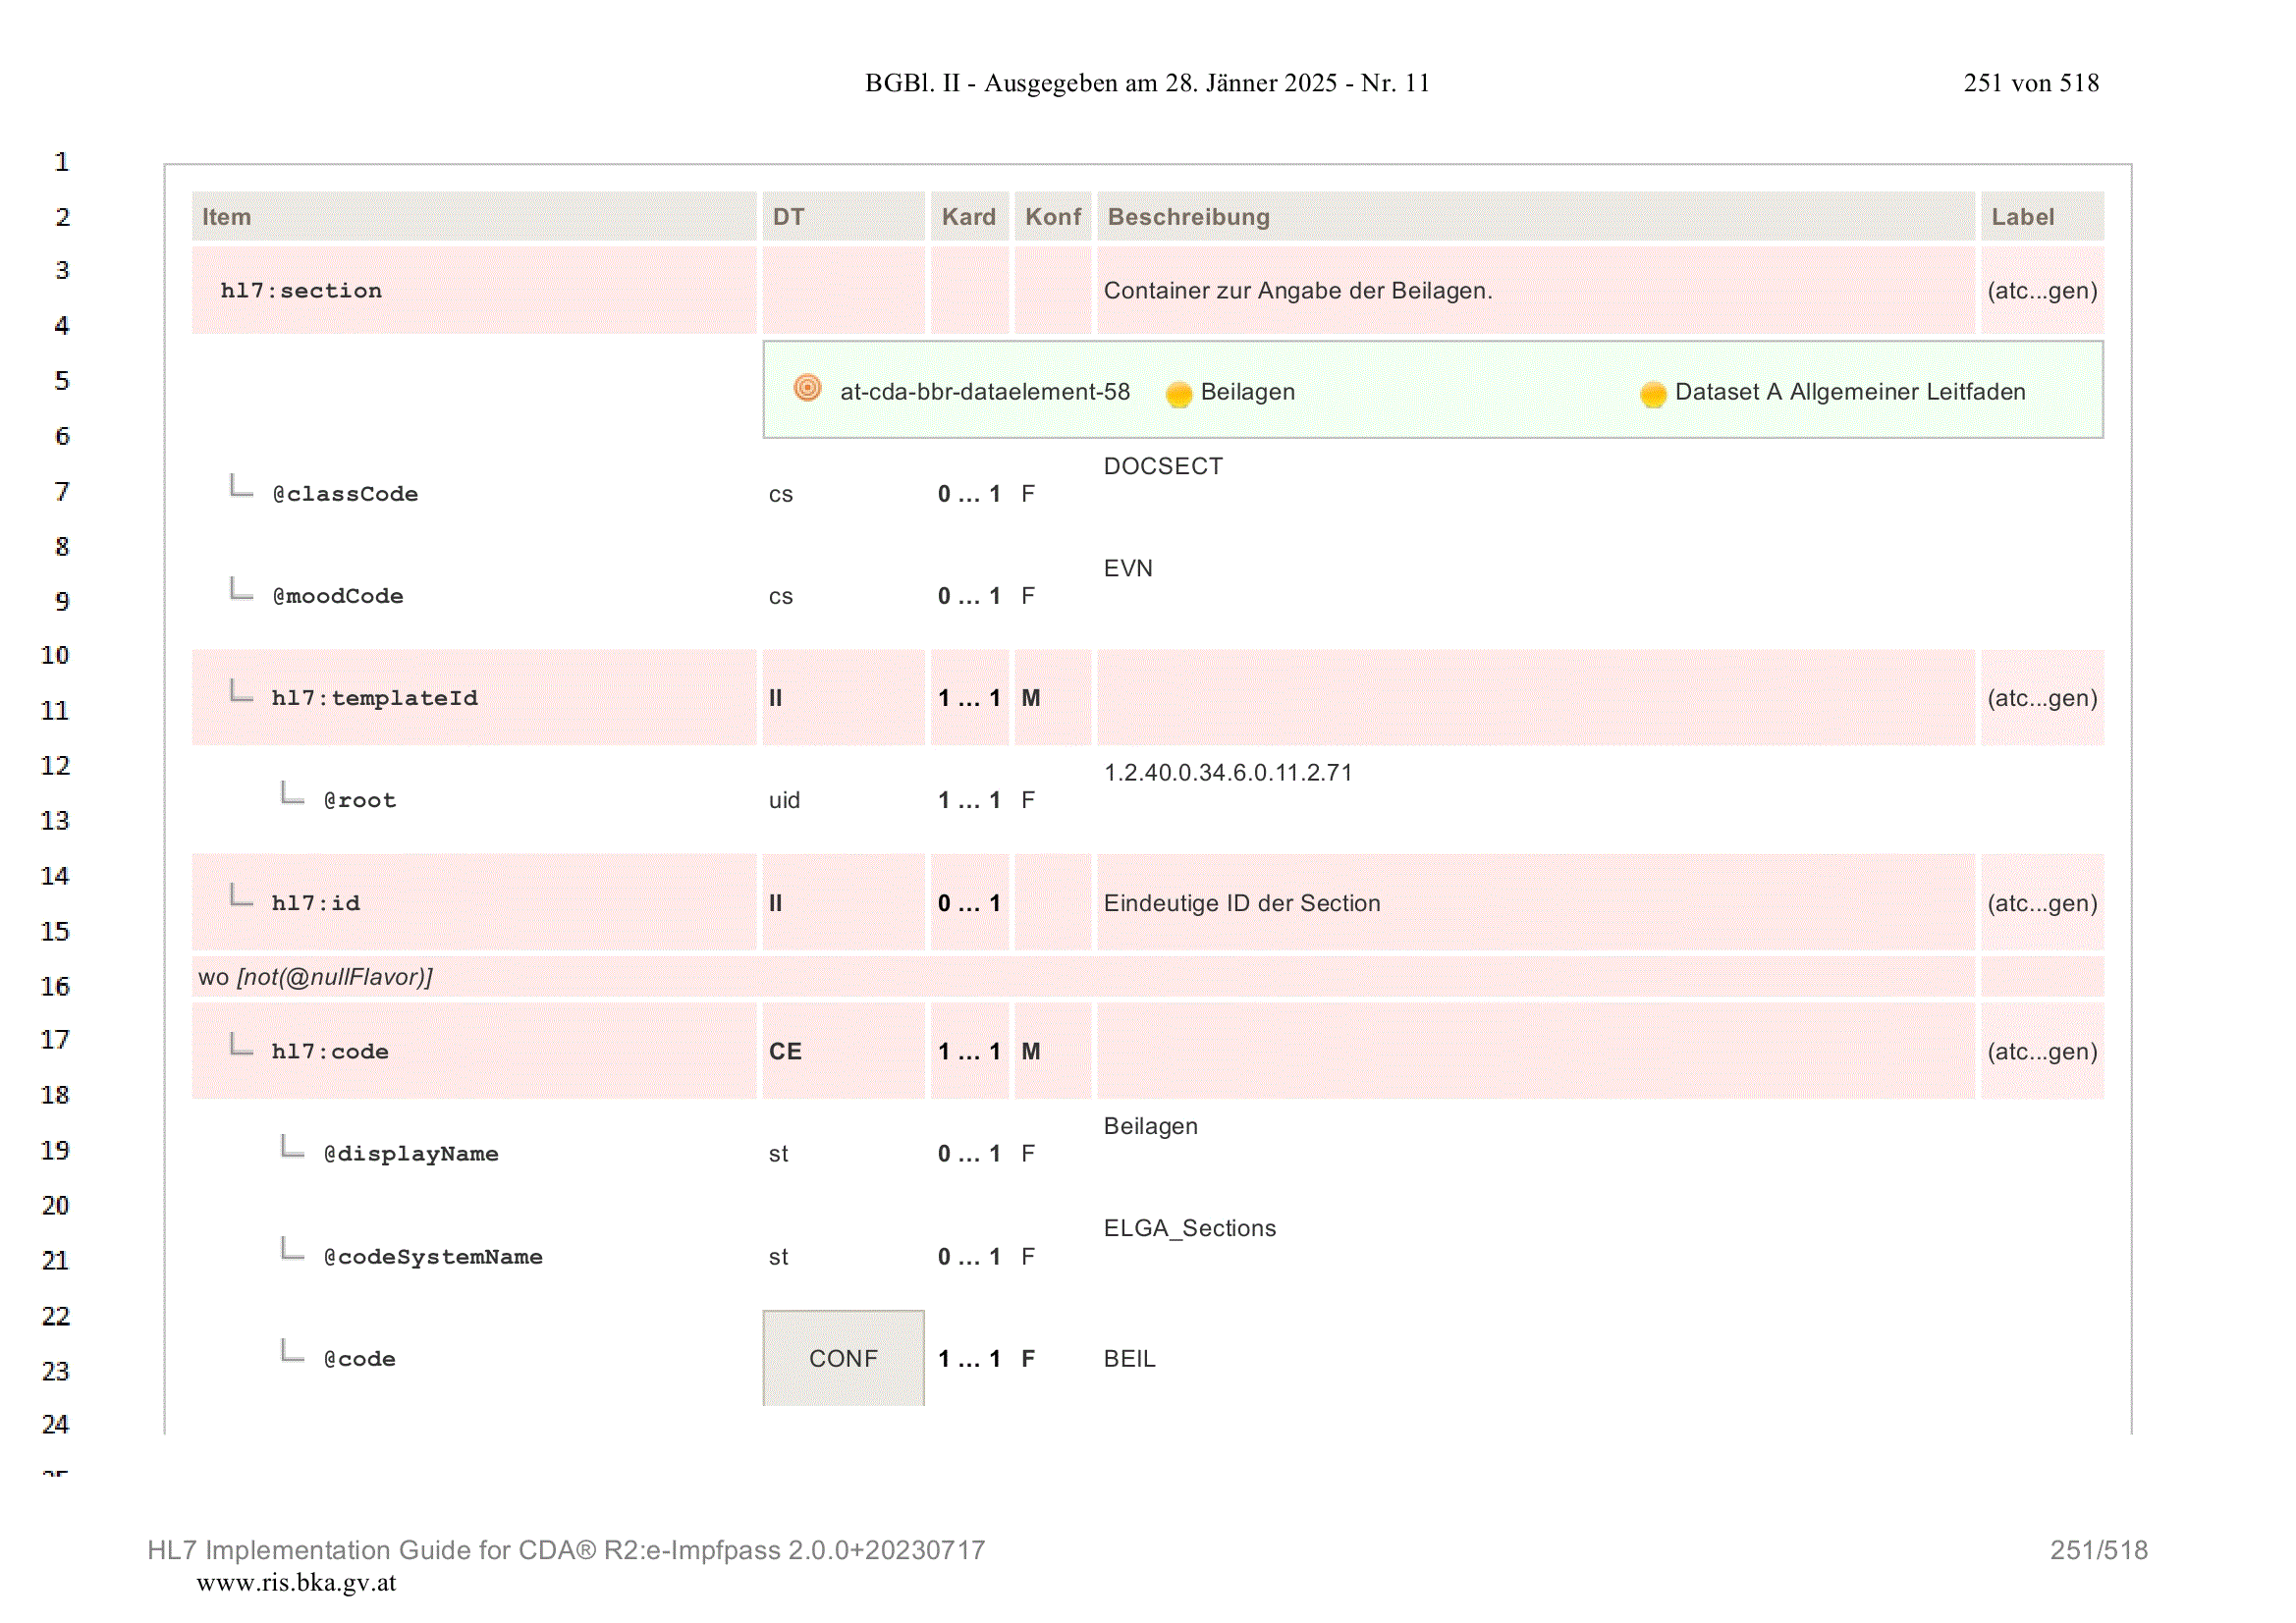The width and height of the screenshot is (2296, 1623).
Task: Click the CONF box in @code row
Action: pyautogui.click(x=843, y=1358)
